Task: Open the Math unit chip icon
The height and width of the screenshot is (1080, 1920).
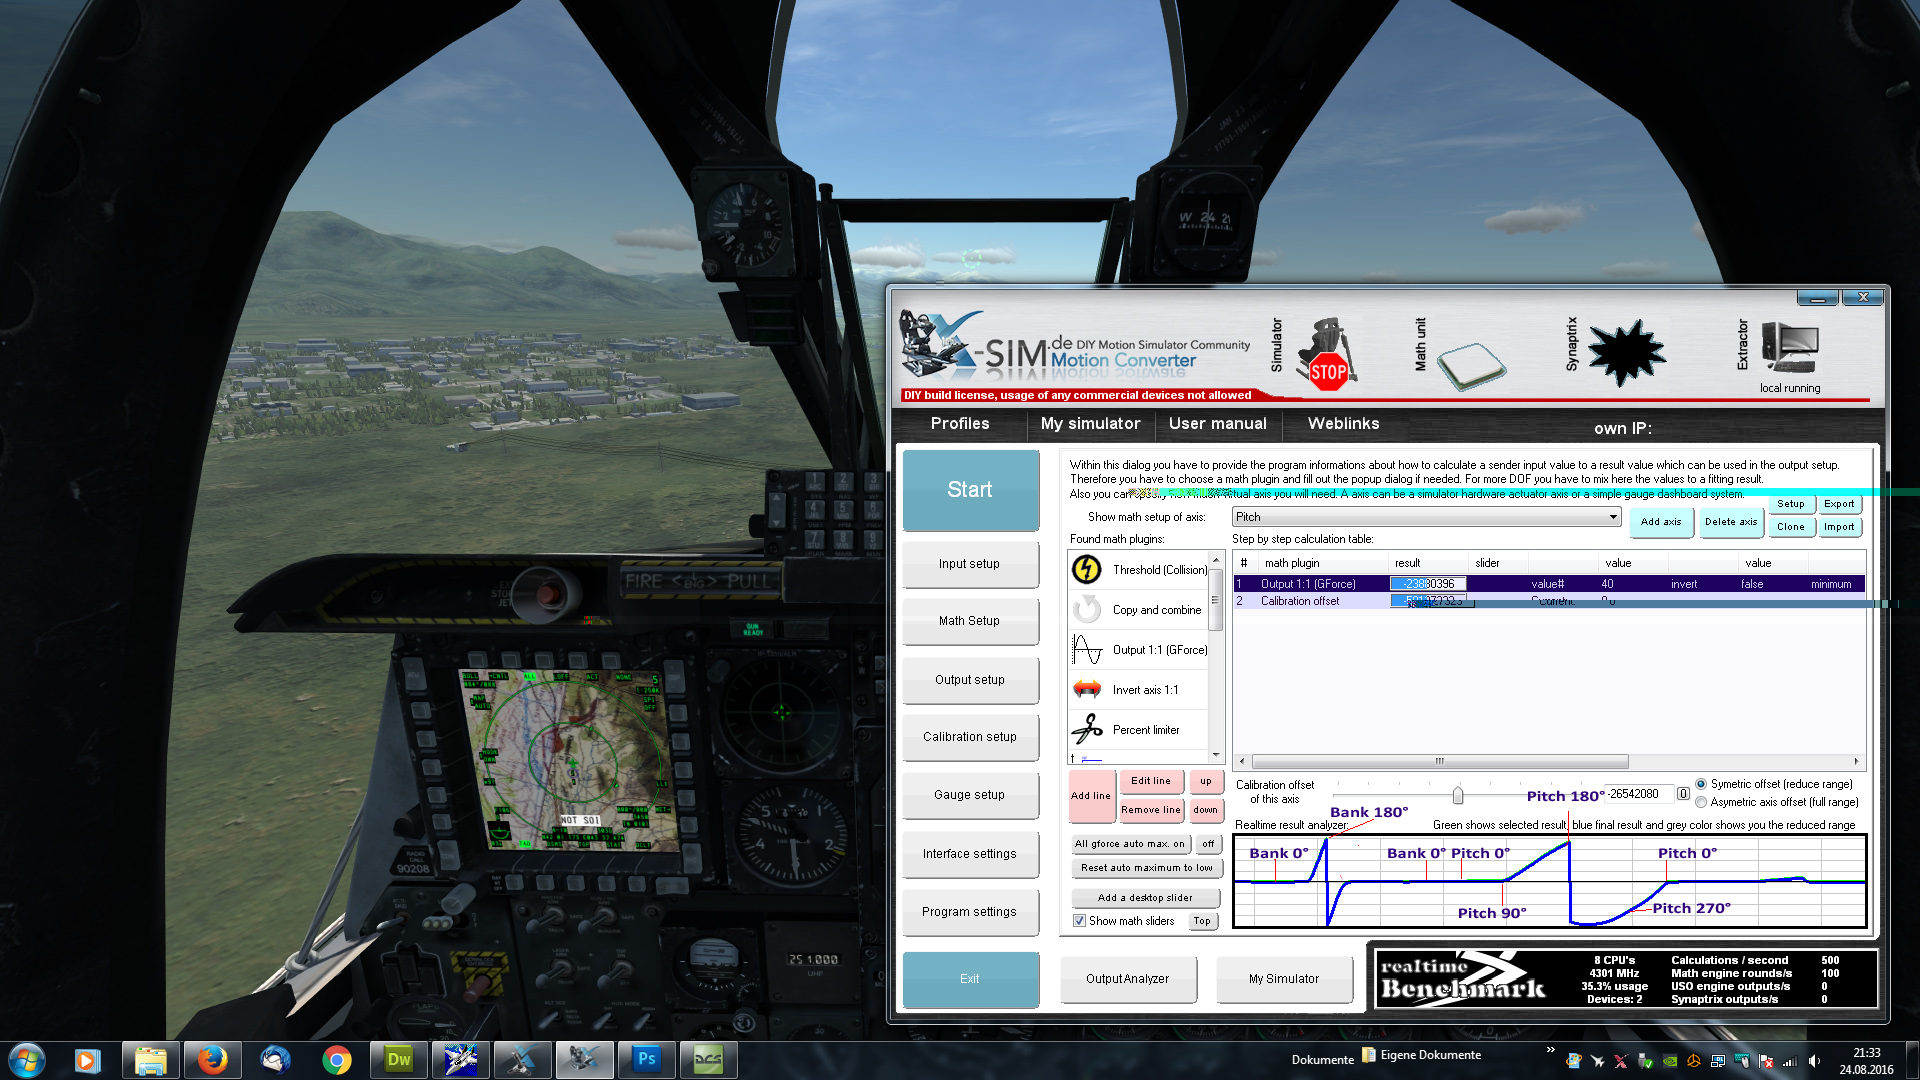Action: 1470,364
